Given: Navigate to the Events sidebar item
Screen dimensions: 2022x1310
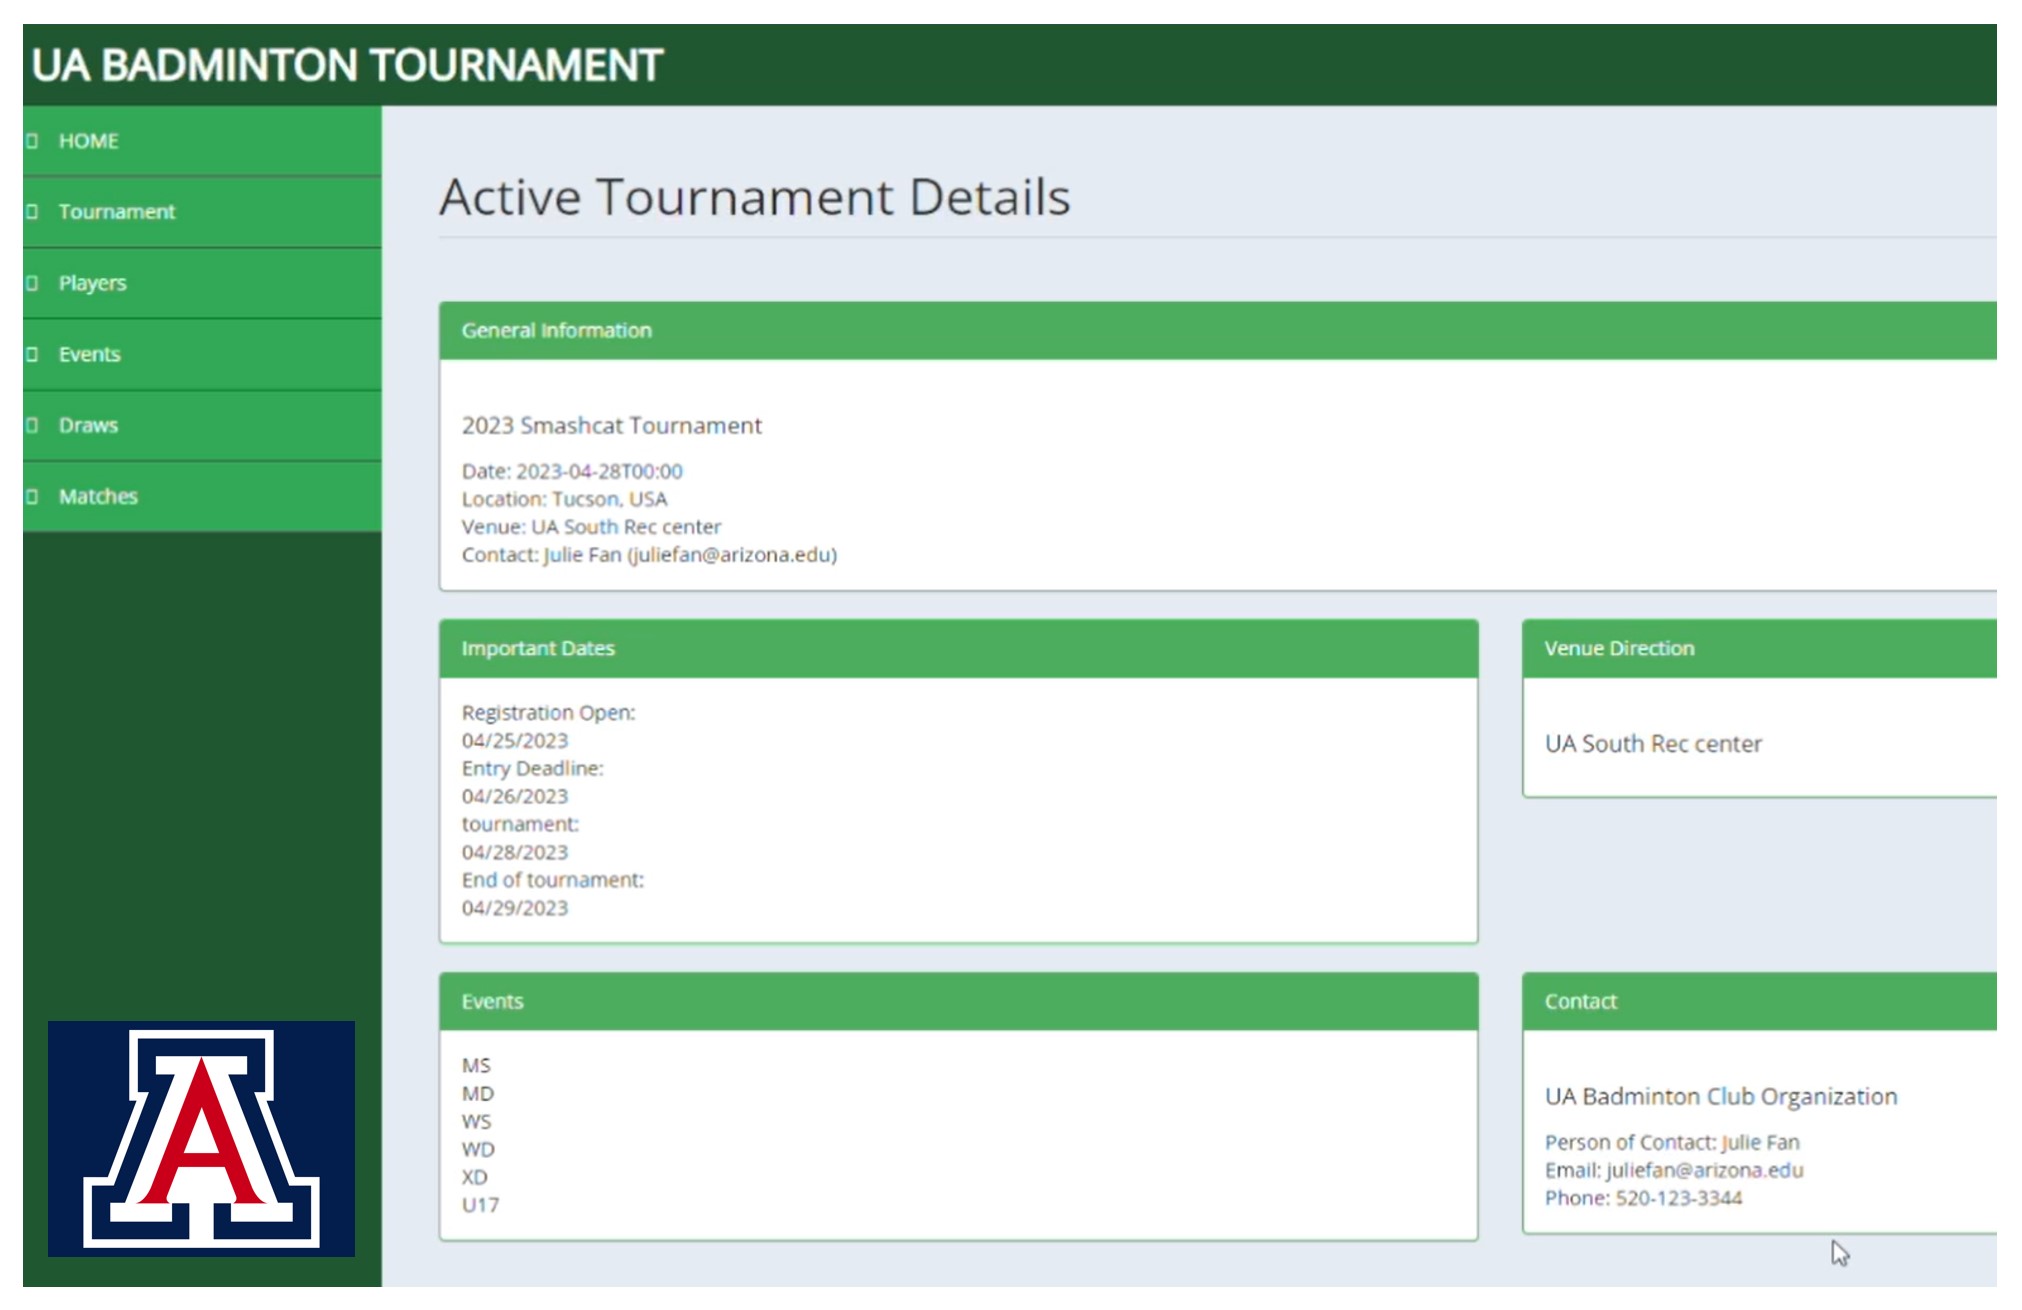Looking at the screenshot, I should pyautogui.click(x=89, y=354).
